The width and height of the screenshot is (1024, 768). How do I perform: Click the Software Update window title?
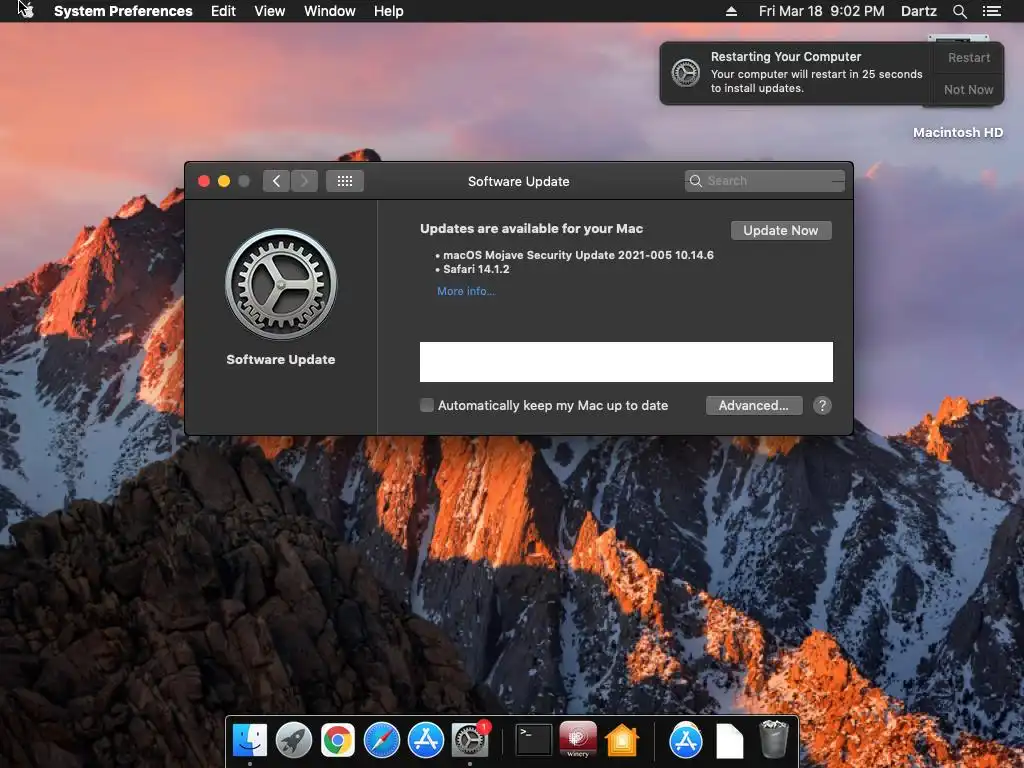pos(519,182)
